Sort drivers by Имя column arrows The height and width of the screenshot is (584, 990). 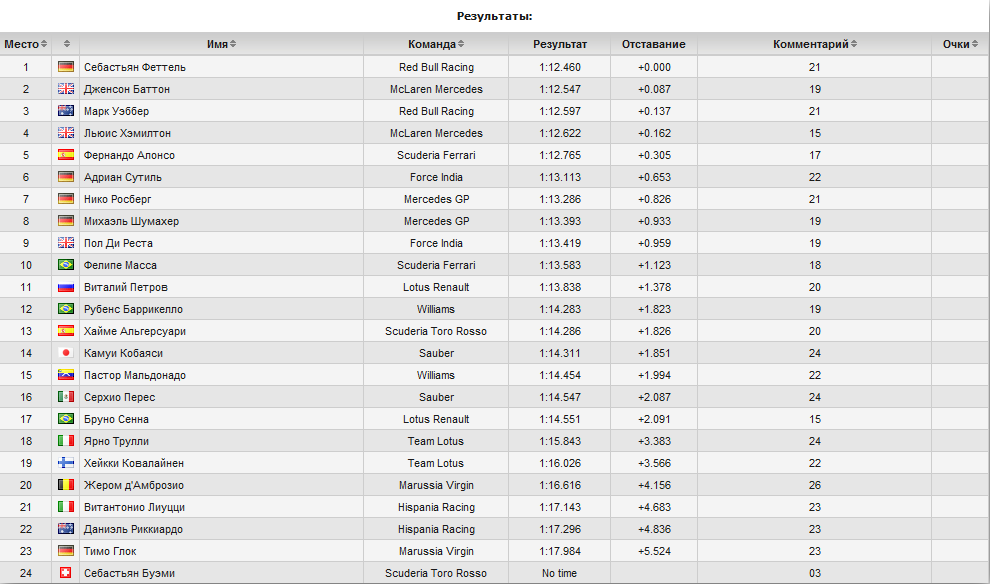(x=233, y=44)
